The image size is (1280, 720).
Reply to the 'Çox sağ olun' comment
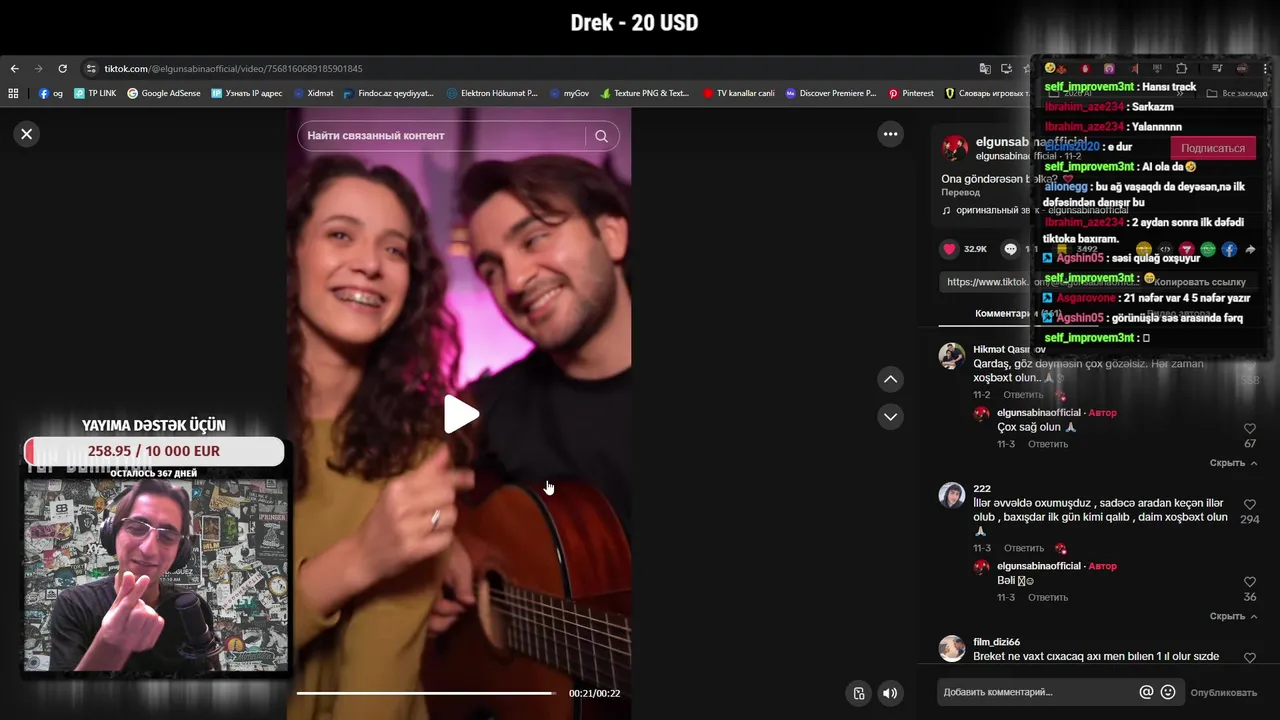[x=1048, y=444]
